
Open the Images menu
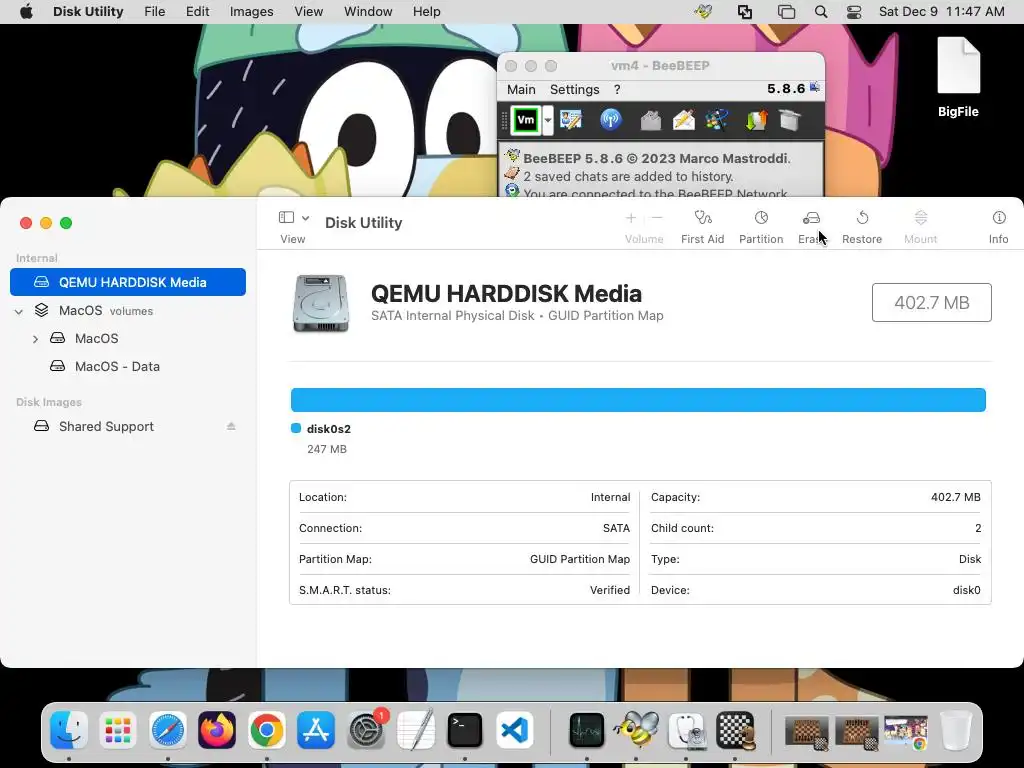251,12
